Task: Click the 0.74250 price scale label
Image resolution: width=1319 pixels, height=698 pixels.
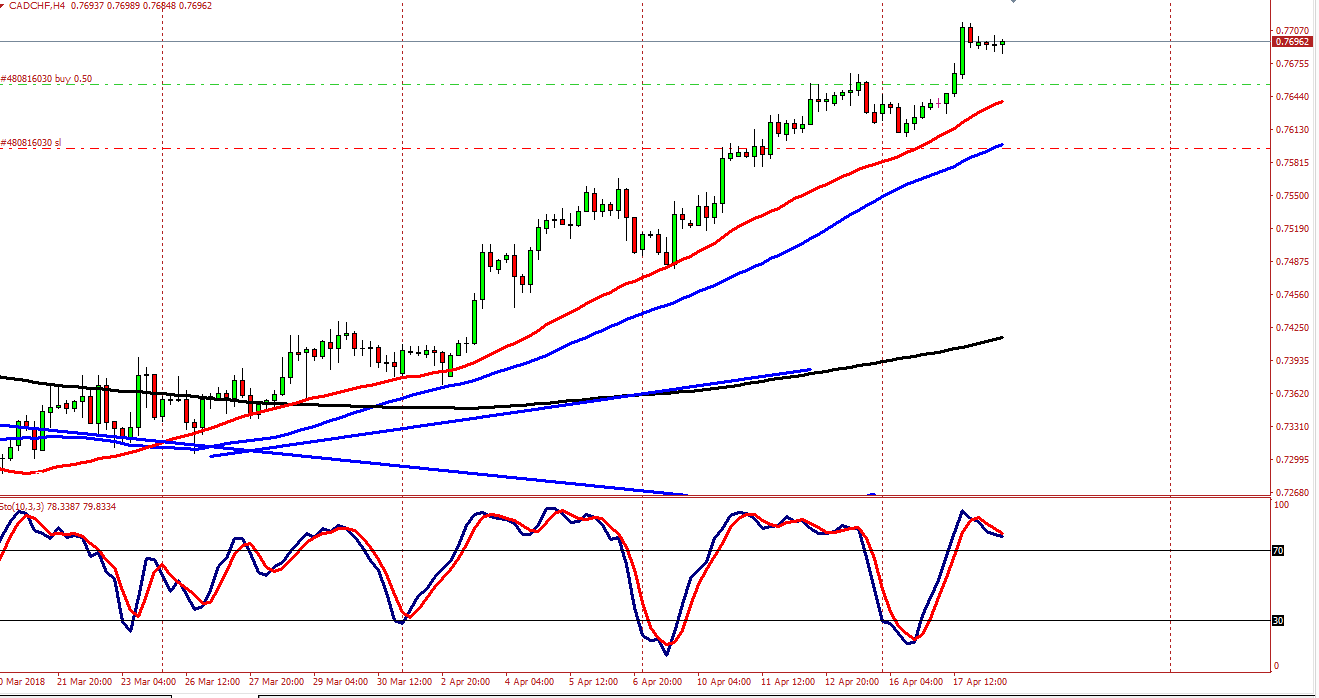Action: pyautogui.click(x=1291, y=328)
